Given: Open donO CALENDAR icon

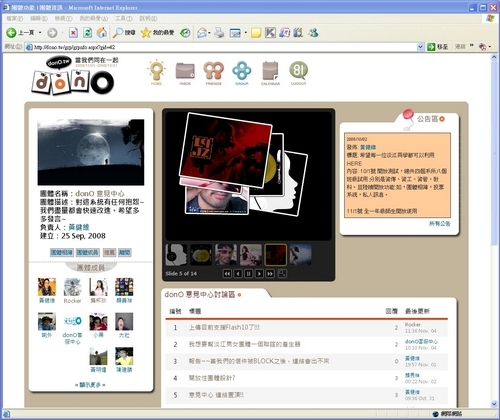Looking at the screenshot, I should point(270,72).
